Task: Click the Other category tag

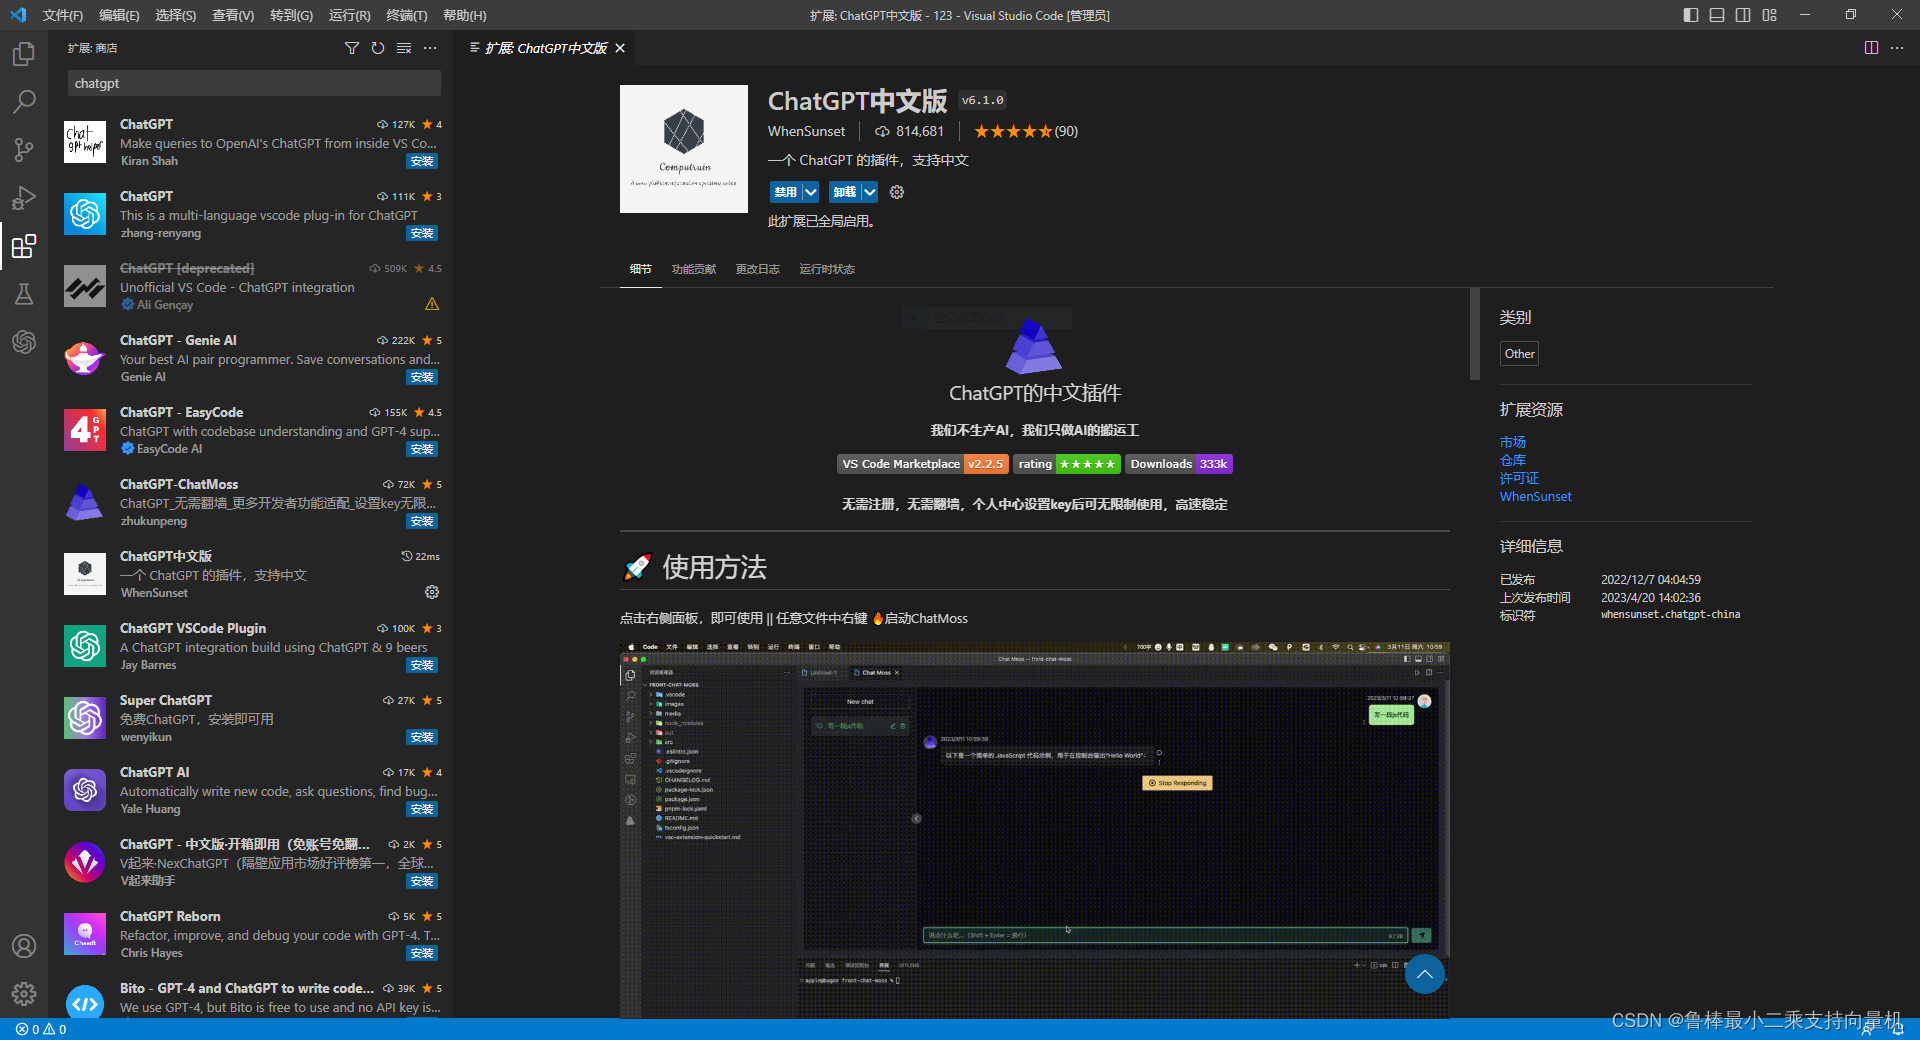Action: [x=1519, y=353]
